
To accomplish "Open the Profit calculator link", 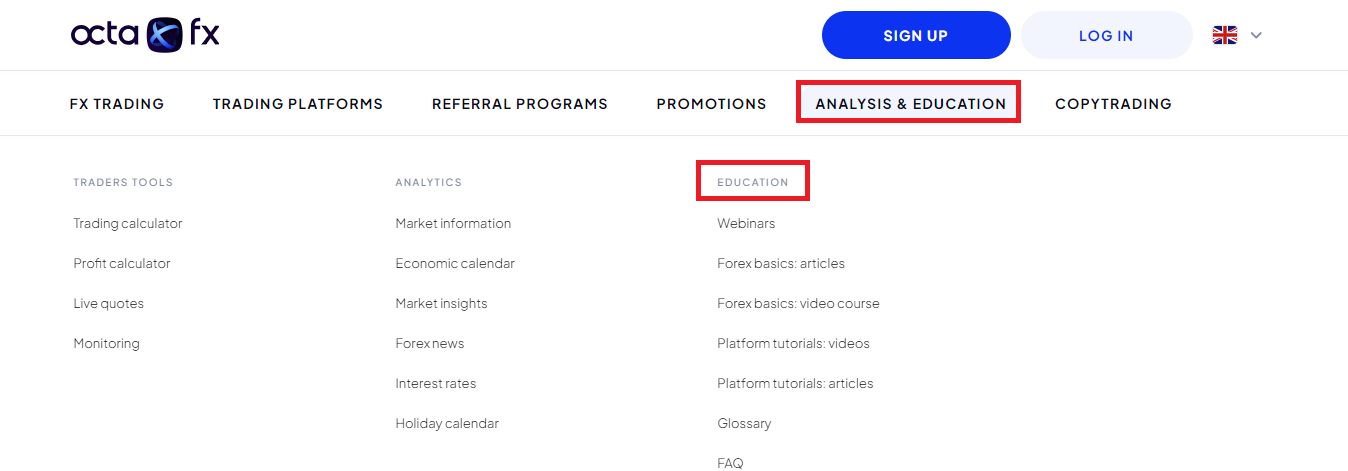I will pos(122,264).
